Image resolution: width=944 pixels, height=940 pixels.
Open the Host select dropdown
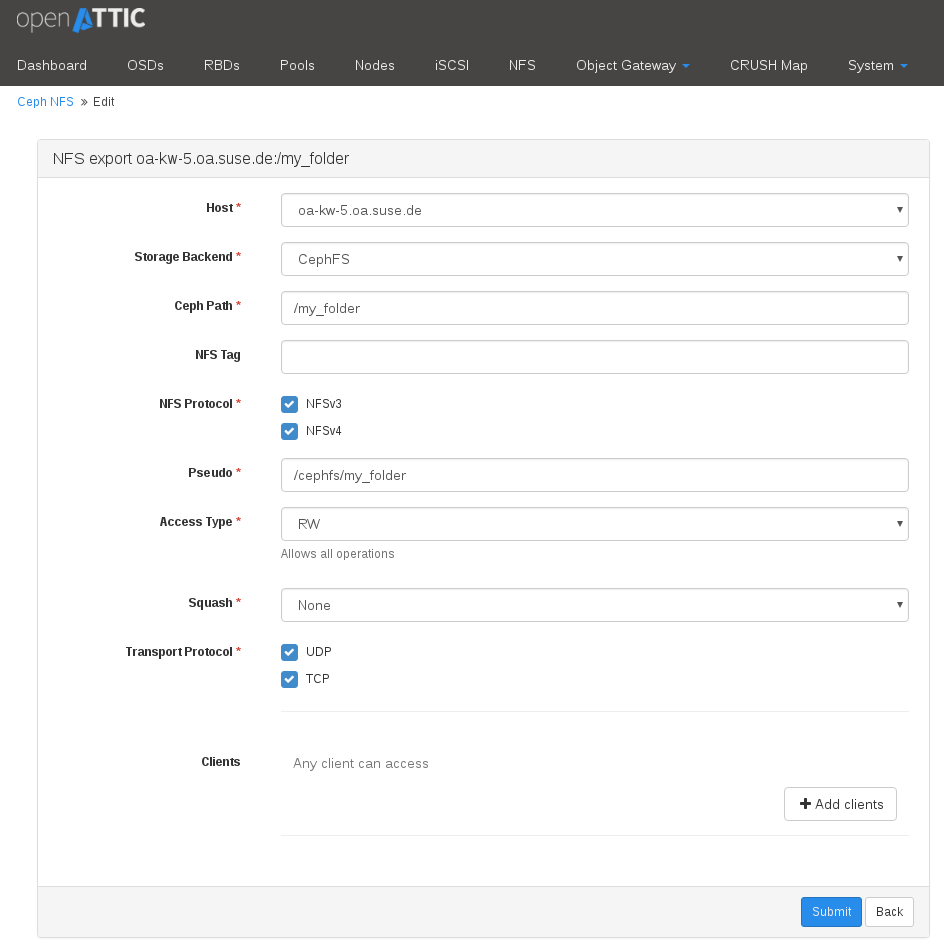594,210
